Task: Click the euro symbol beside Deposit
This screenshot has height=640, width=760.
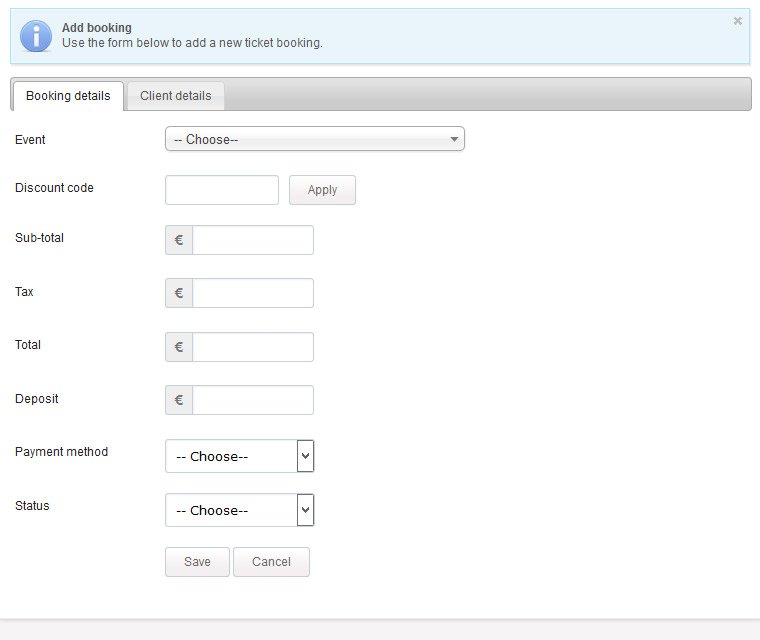Action: point(179,400)
